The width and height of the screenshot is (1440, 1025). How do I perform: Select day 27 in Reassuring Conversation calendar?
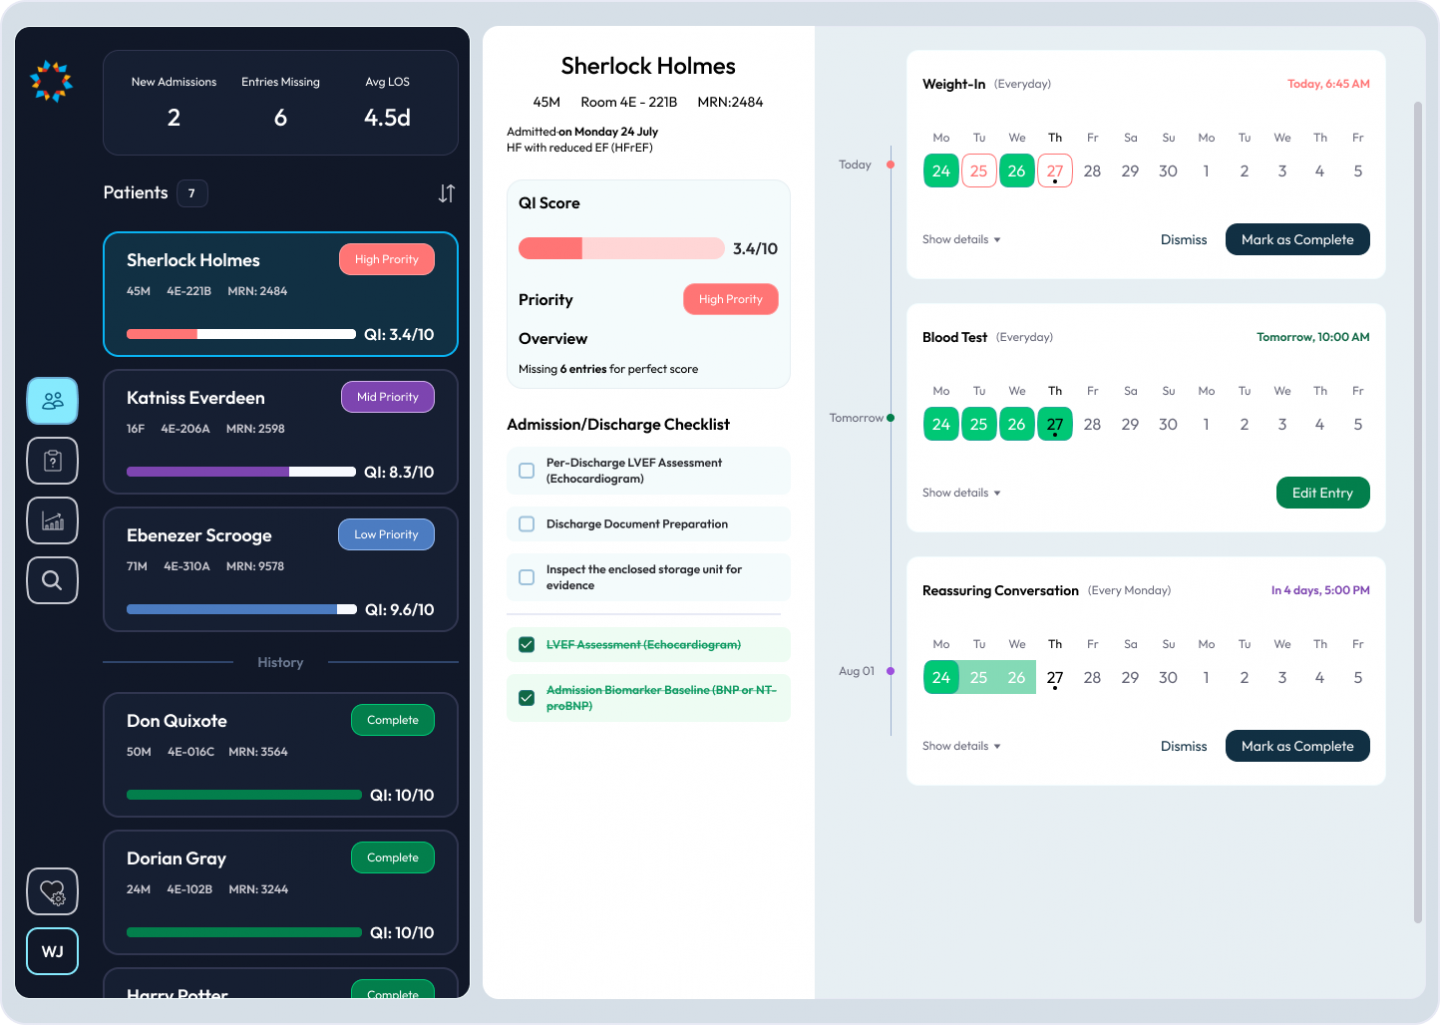1055,678
